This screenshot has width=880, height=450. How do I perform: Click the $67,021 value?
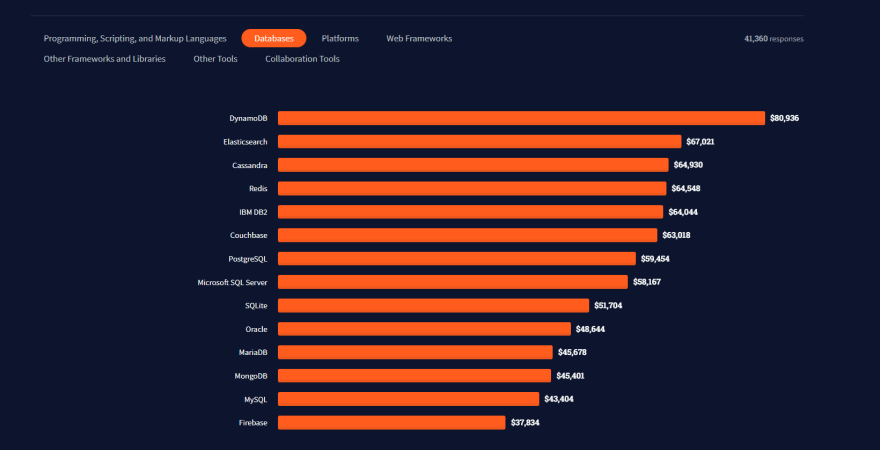(x=700, y=142)
